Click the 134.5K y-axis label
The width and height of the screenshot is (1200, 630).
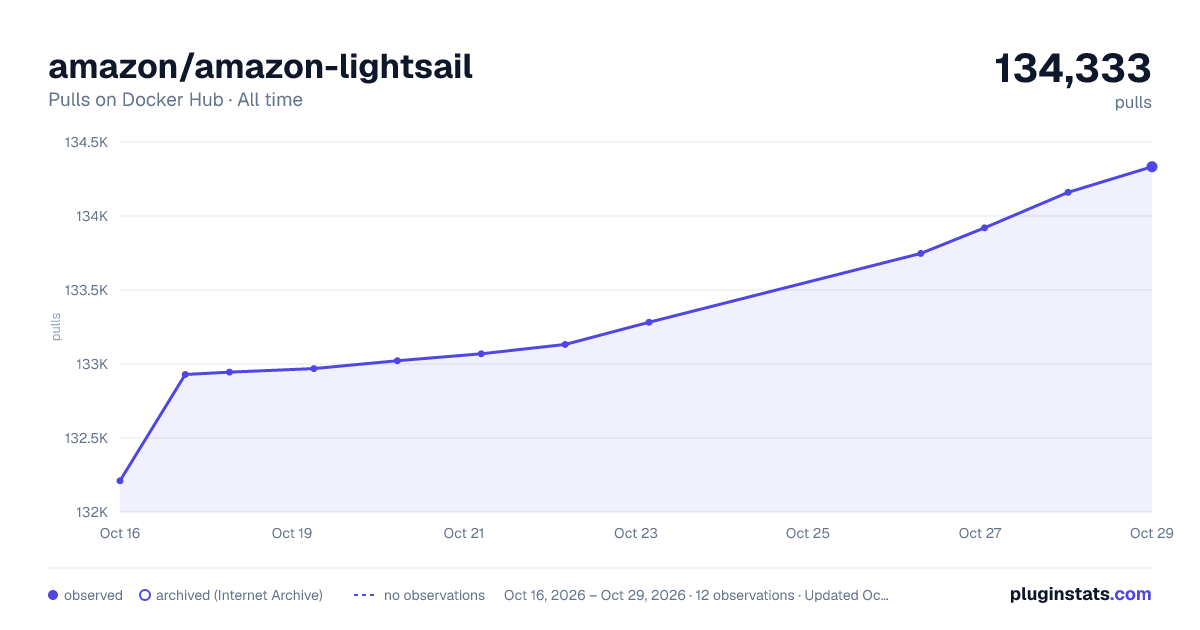(x=86, y=143)
